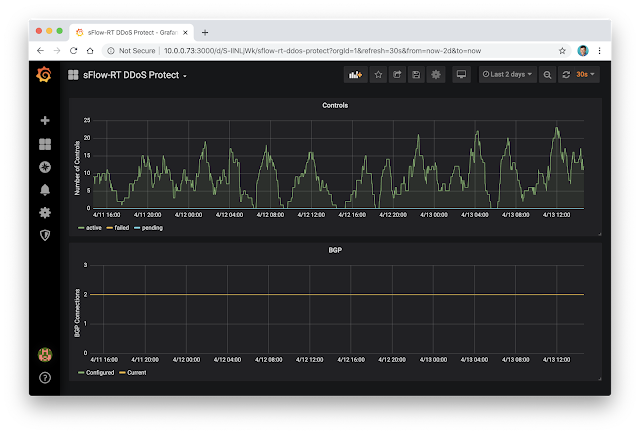
Task: Click the Share dashboard icon
Action: tap(397, 75)
